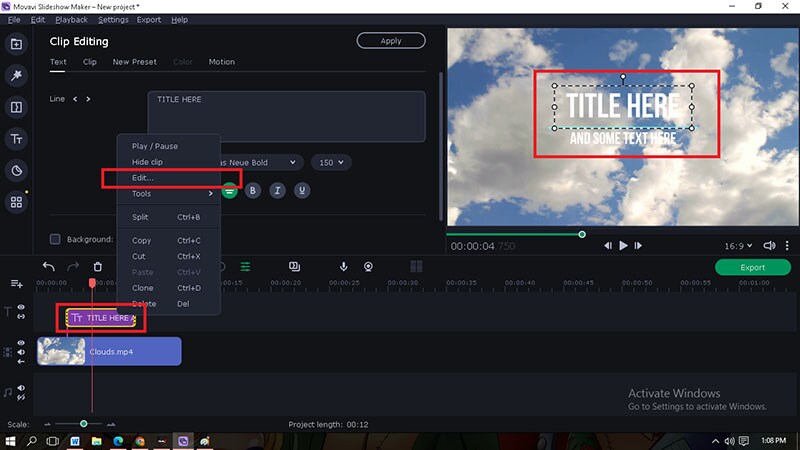Switch to the Motion tab
The image size is (800, 450).
point(221,62)
